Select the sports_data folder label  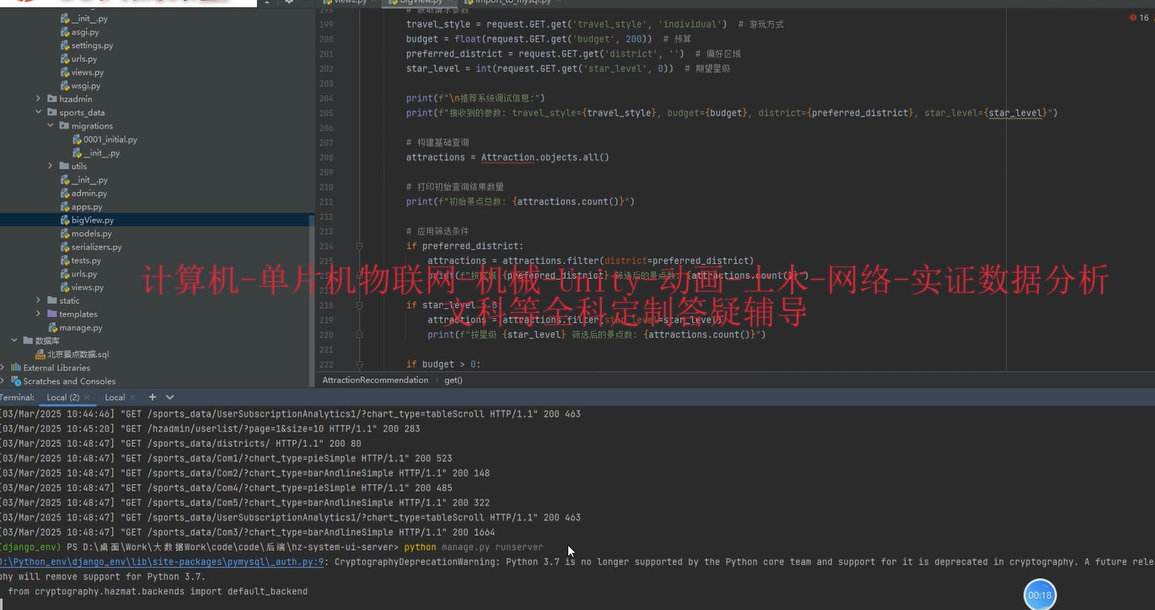point(82,112)
